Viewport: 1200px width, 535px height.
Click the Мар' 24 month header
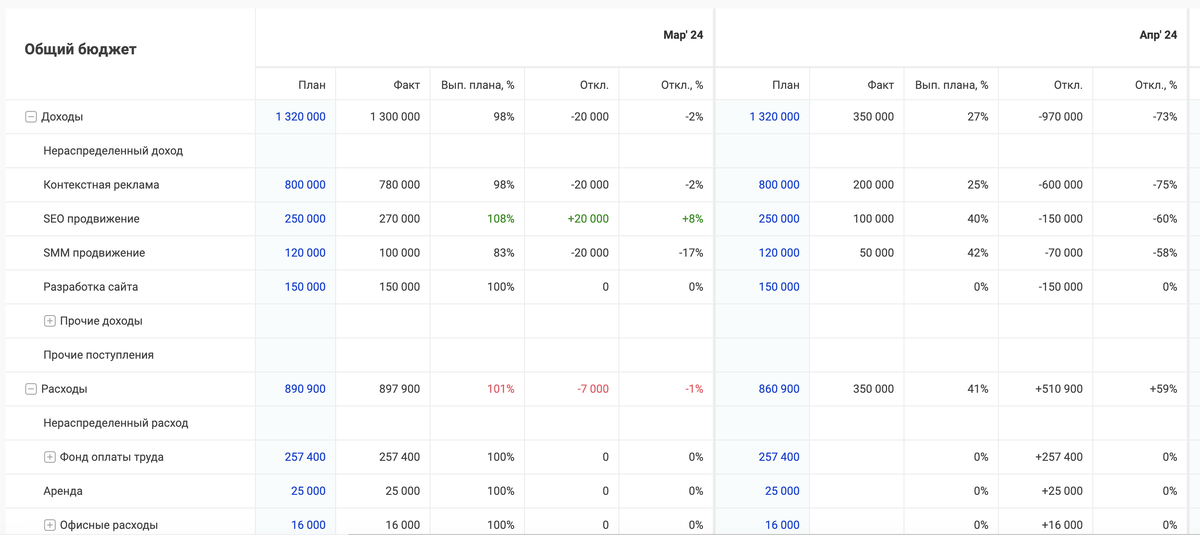click(x=683, y=35)
